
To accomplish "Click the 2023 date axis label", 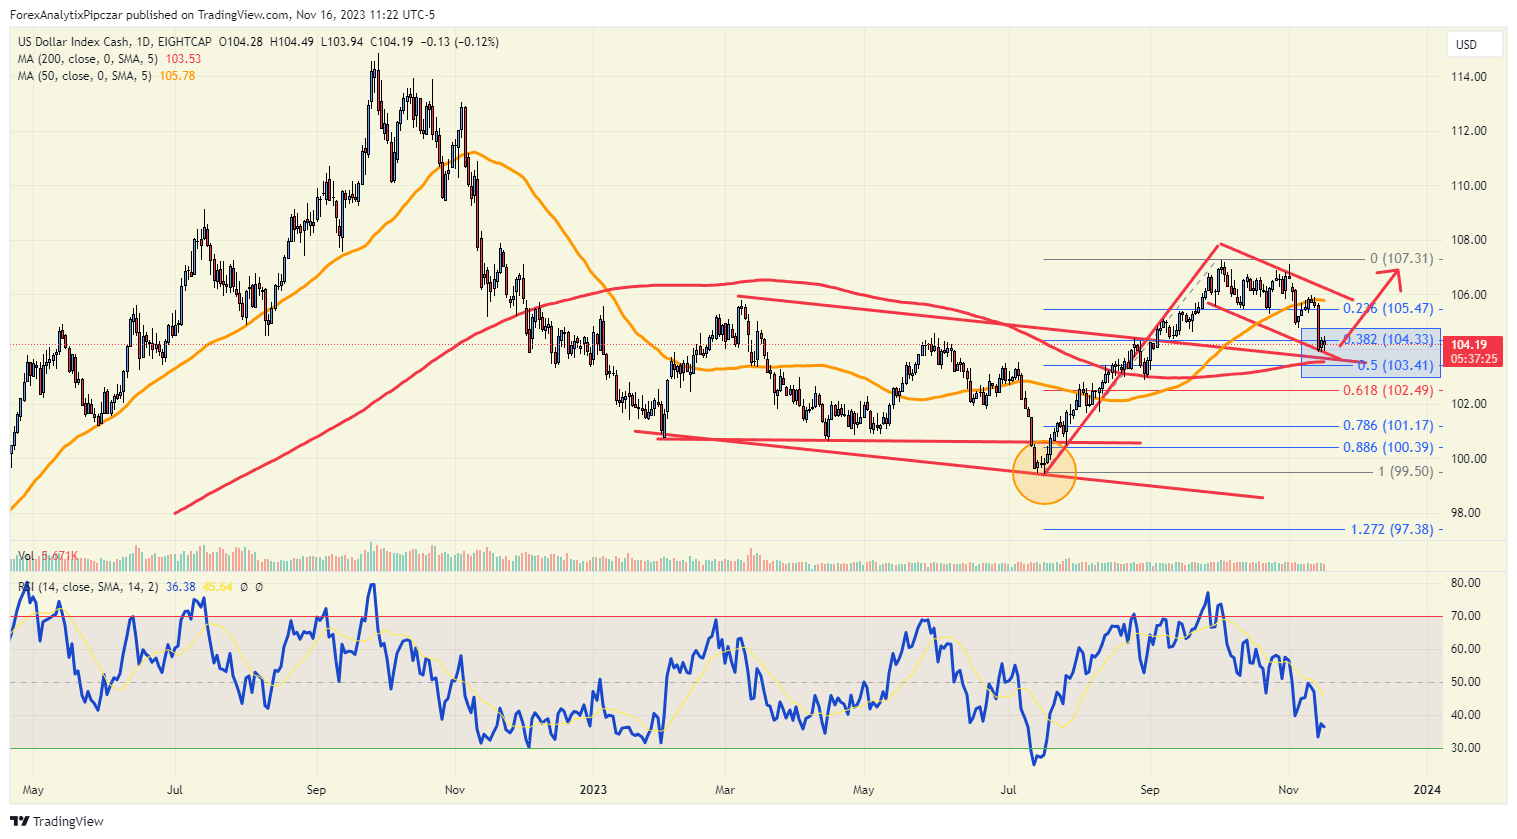I will pyautogui.click(x=594, y=790).
